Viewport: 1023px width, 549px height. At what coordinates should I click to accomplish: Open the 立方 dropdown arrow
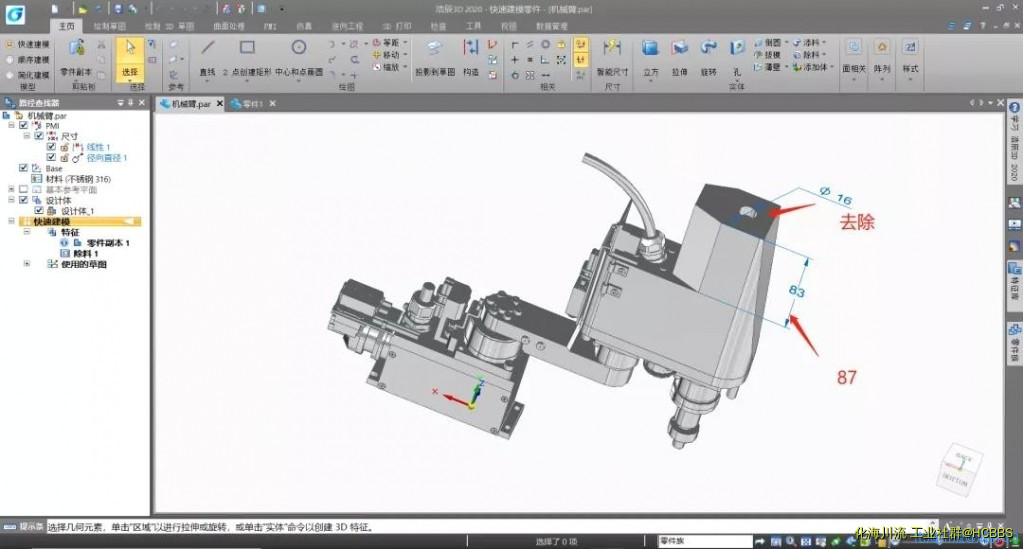pyautogui.click(x=650, y=81)
